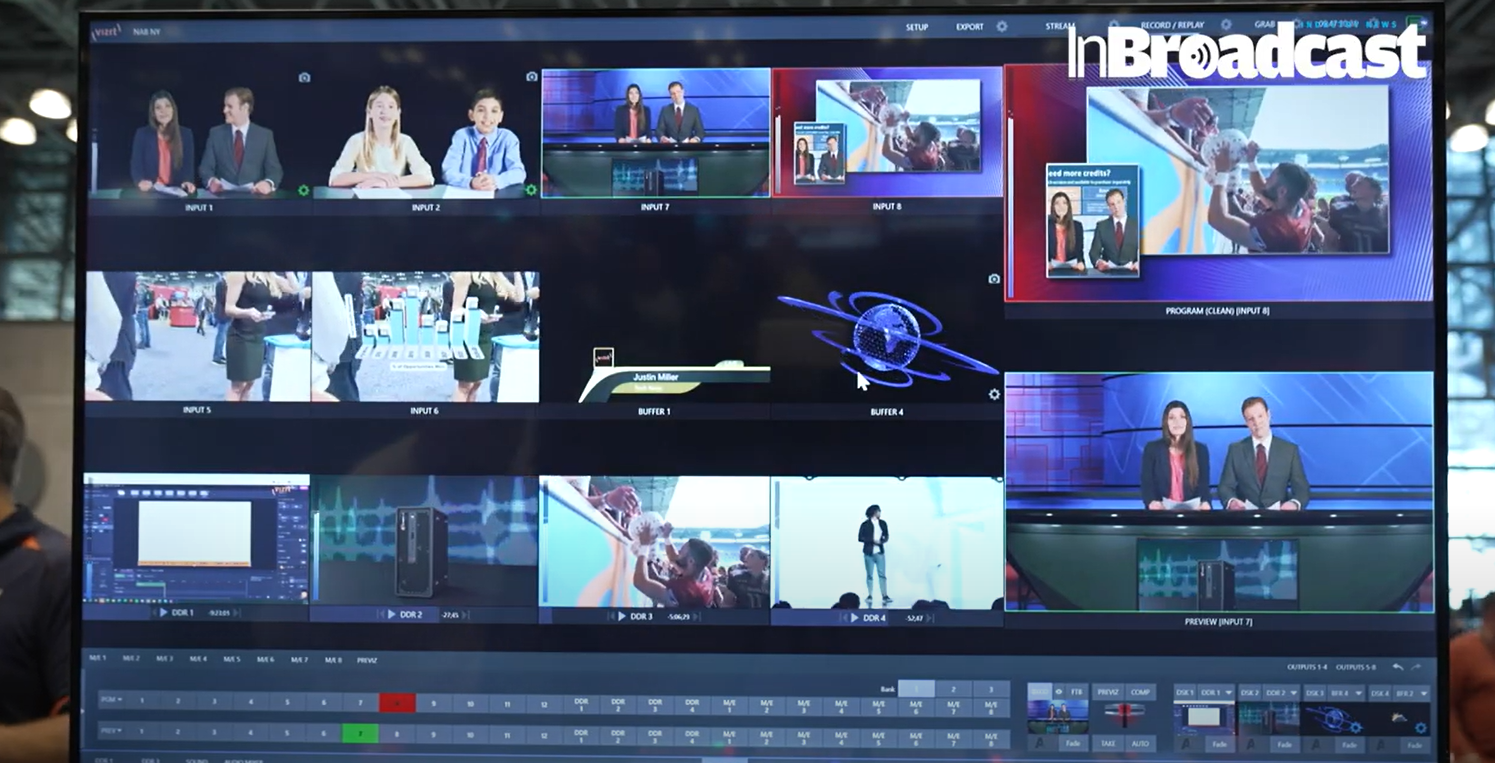Toggle the BKGD delegate button

pyautogui.click(x=1040, y=692)
